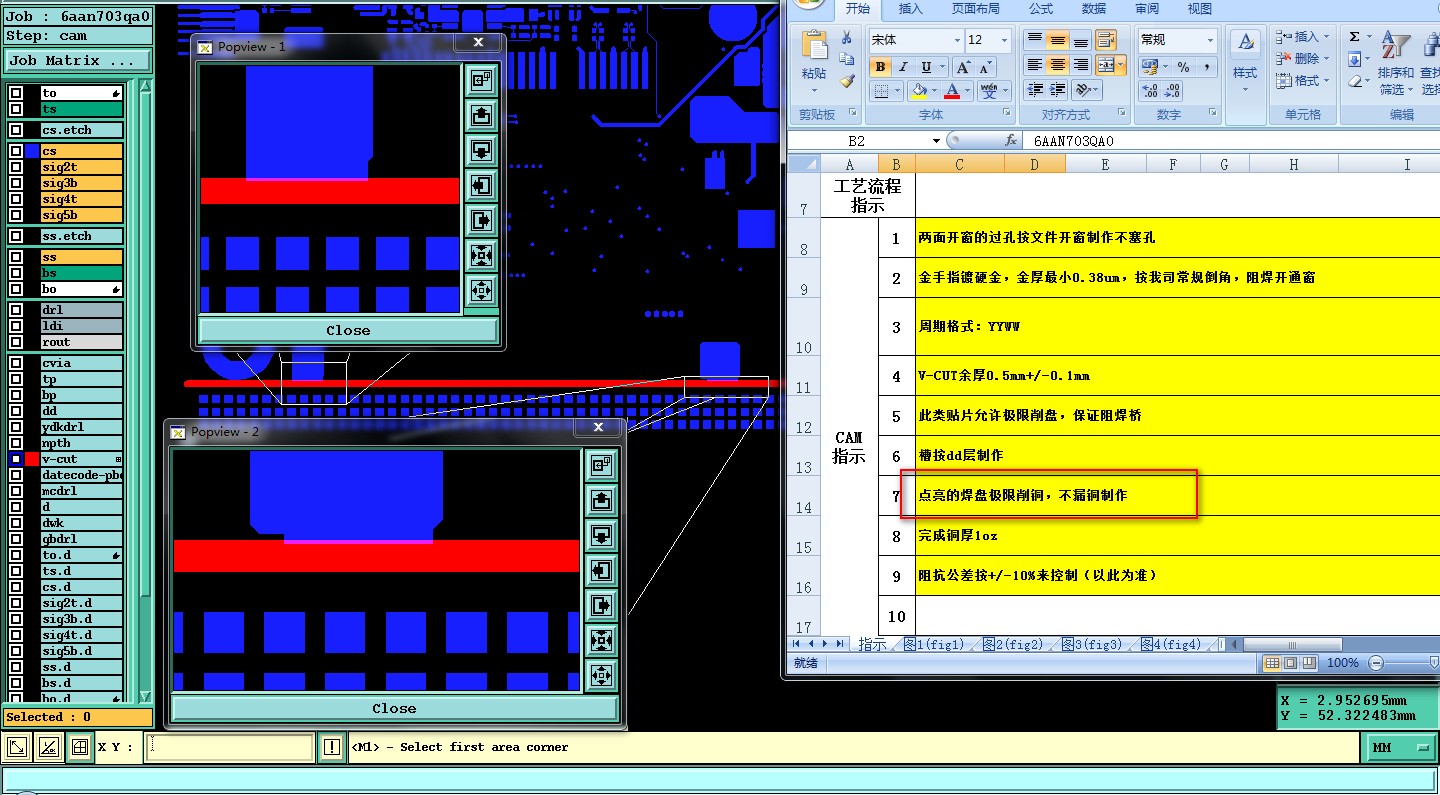1440x795 pixels.
Task: Open the number format dropdown showing 常规
Action: (1210, 40)
